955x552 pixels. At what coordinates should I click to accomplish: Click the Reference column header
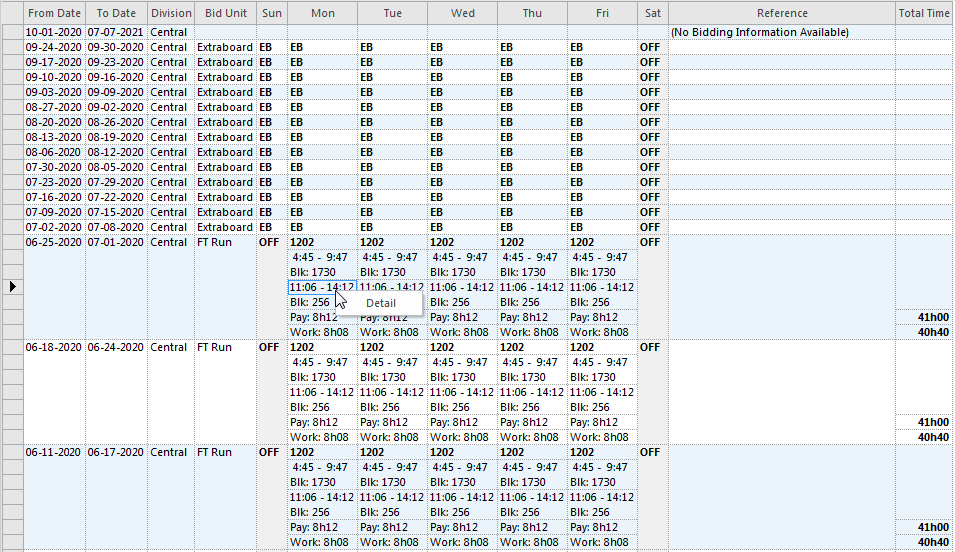[x=782, y=13]
